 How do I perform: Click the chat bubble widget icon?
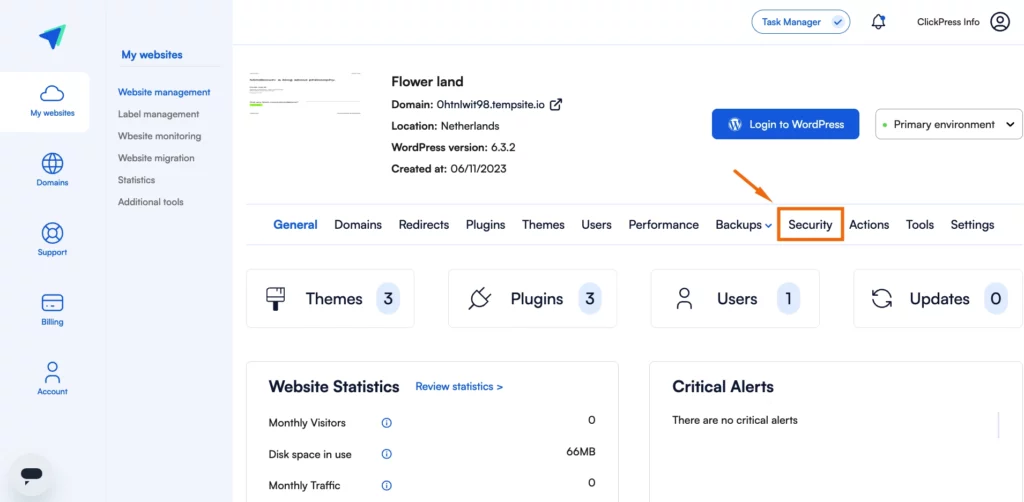pyautogui.click(x=31, y=475)
